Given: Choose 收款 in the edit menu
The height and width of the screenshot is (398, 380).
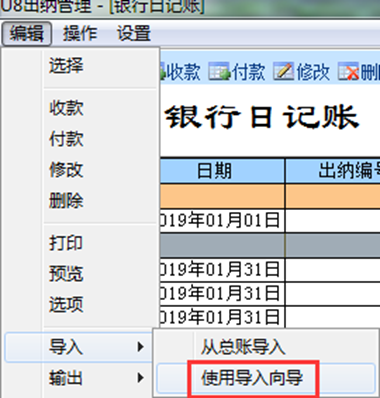Looking at the screenshot, I should click(x=66, y=108).
